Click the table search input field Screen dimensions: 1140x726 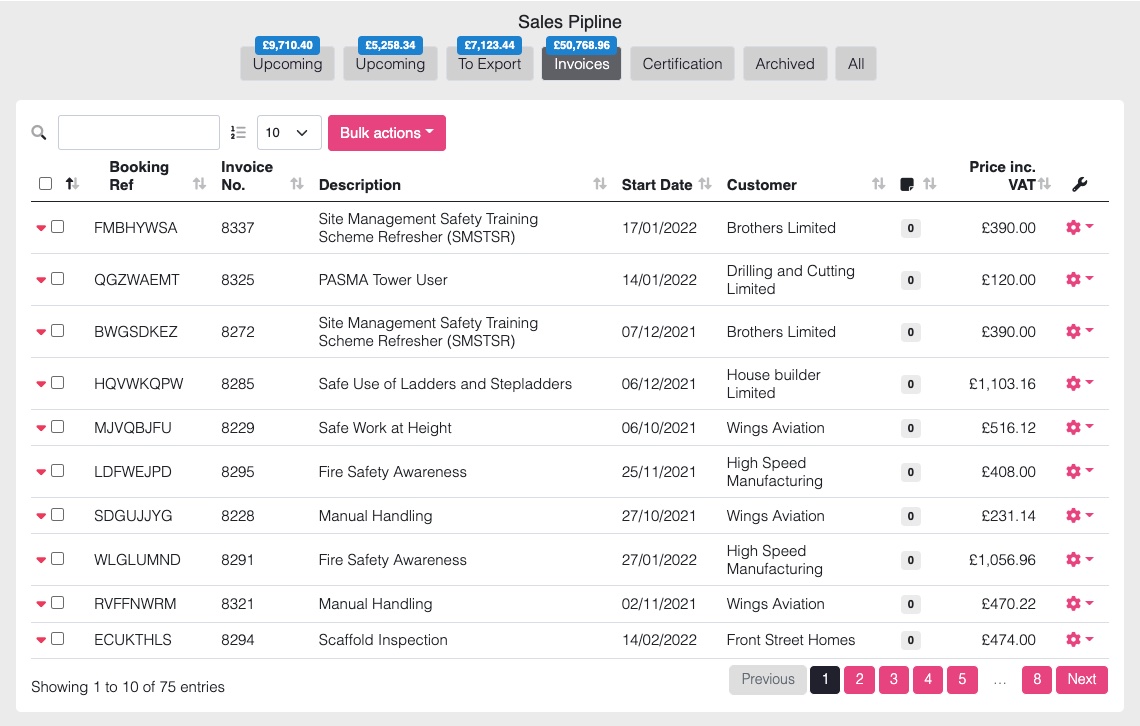click(x=139, y=133)
